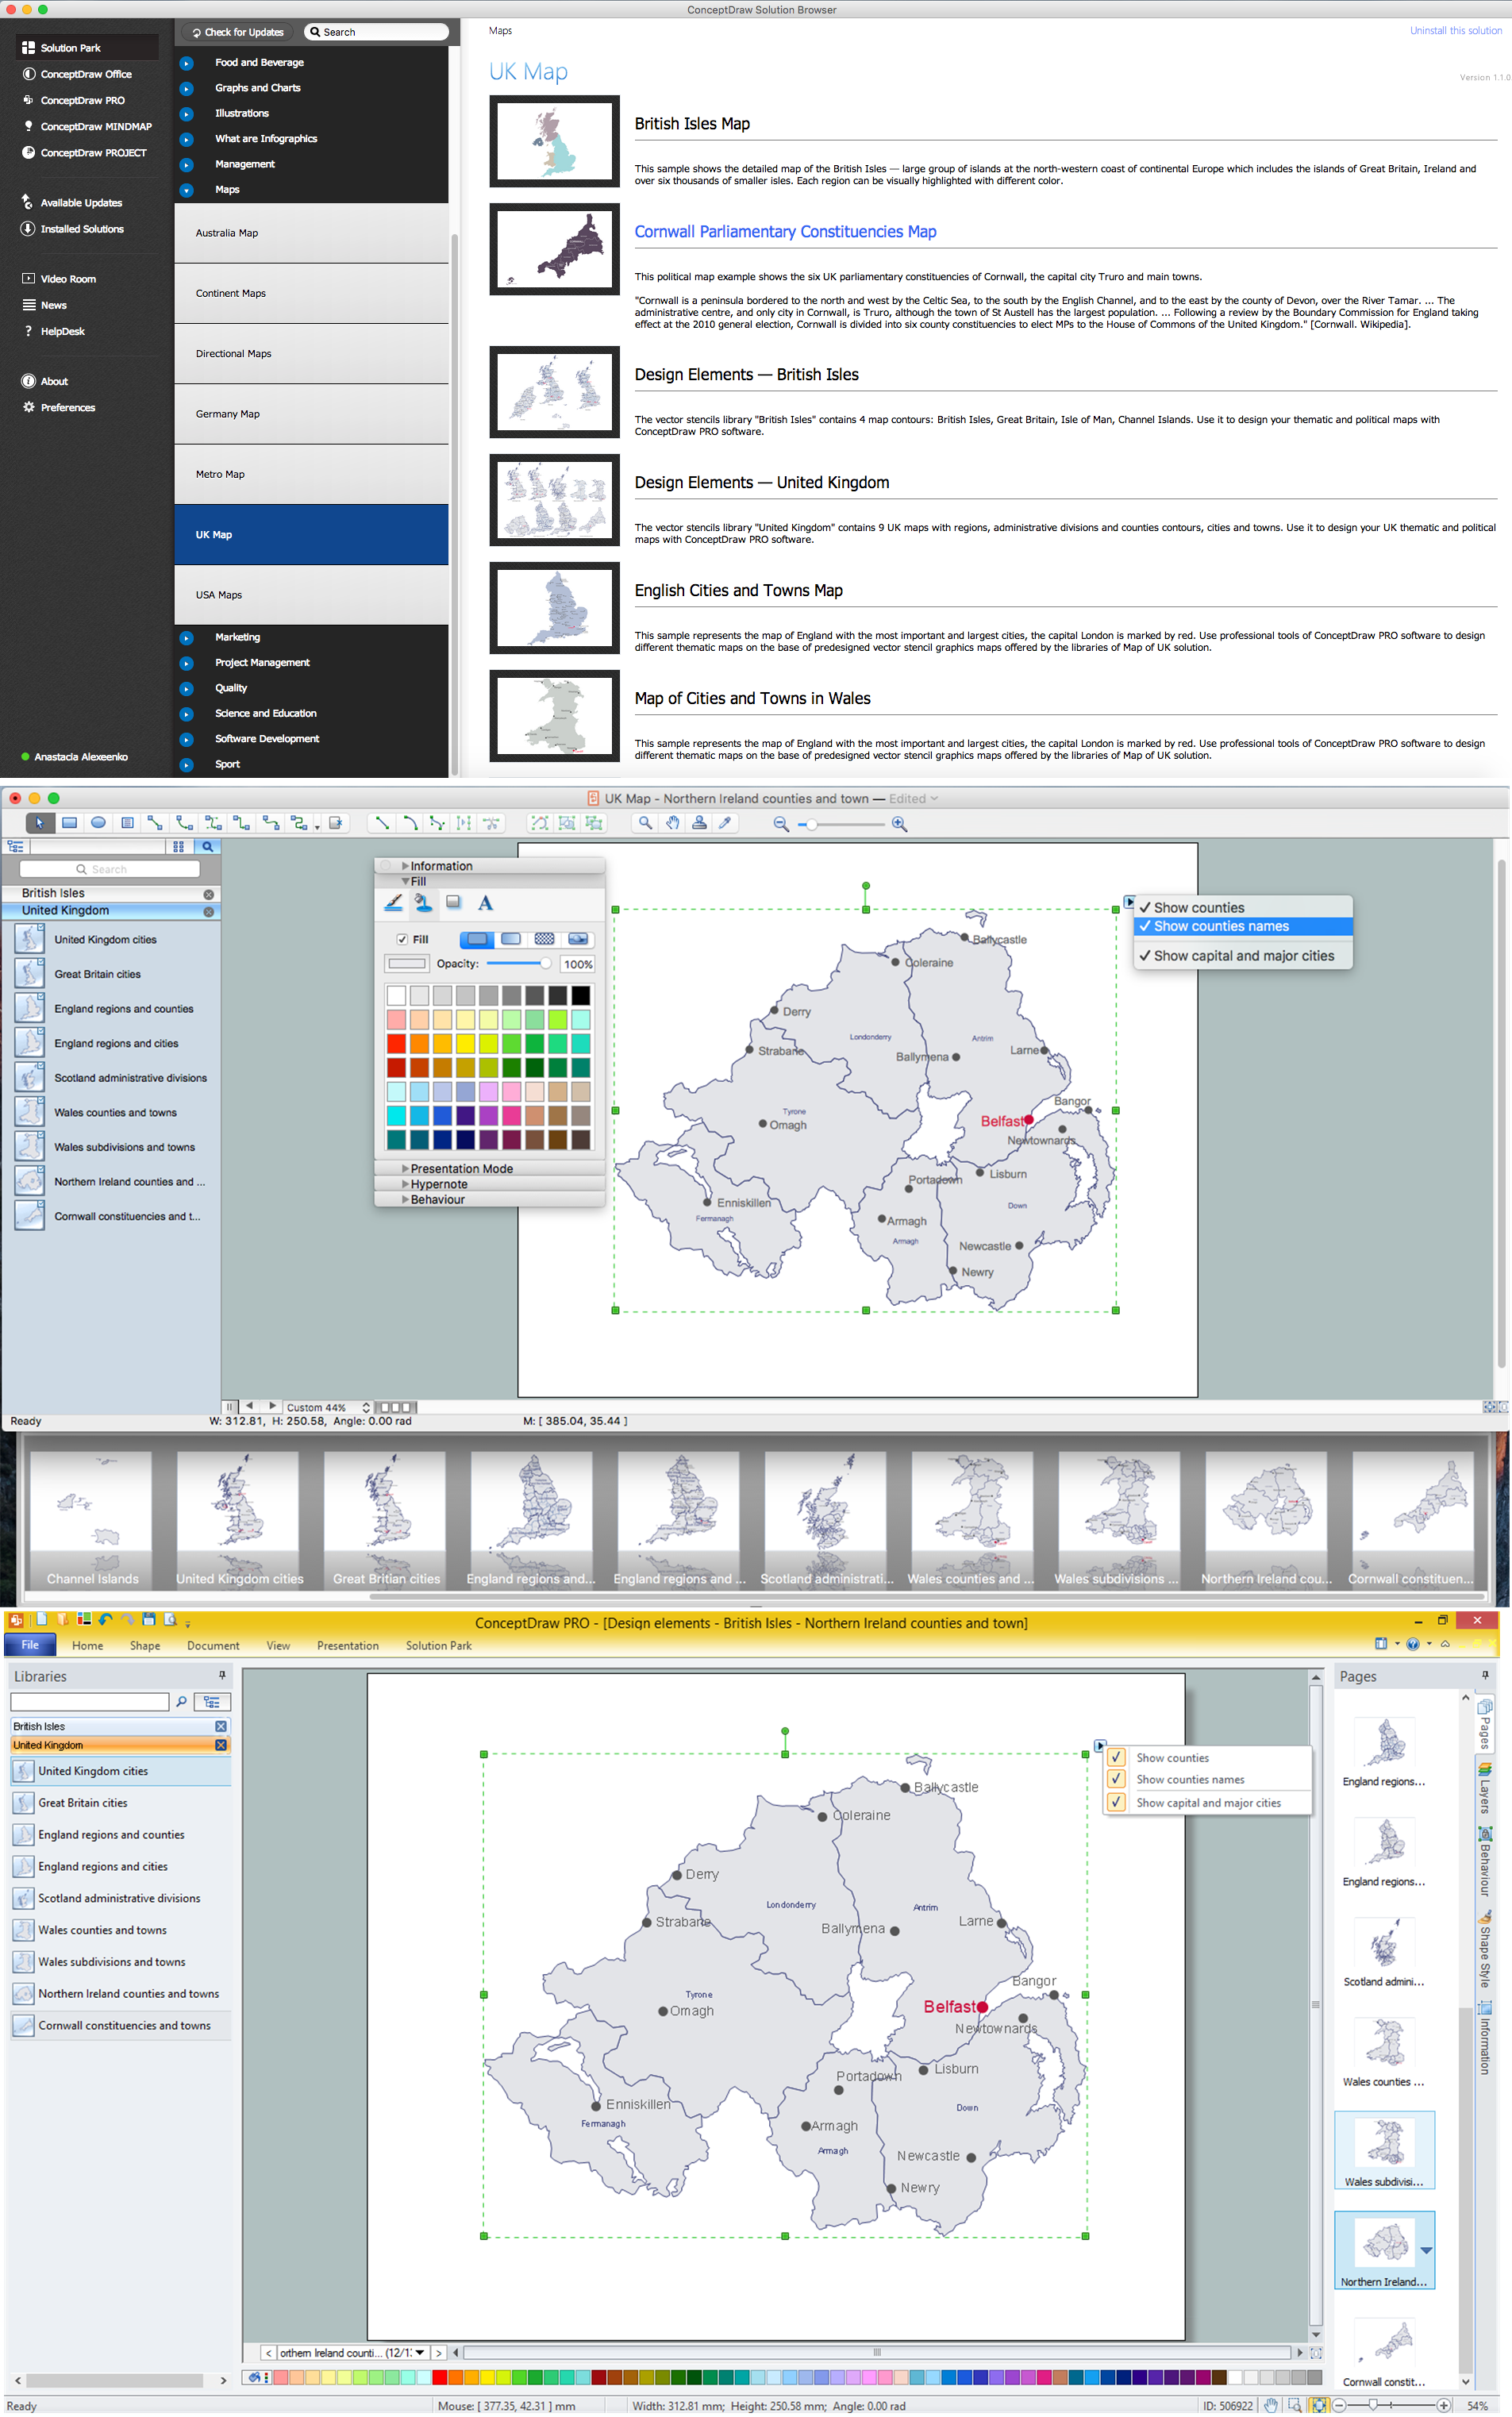Select the eyedropper tool
The image size is (1512, 2417).
(x=726, y=823)
